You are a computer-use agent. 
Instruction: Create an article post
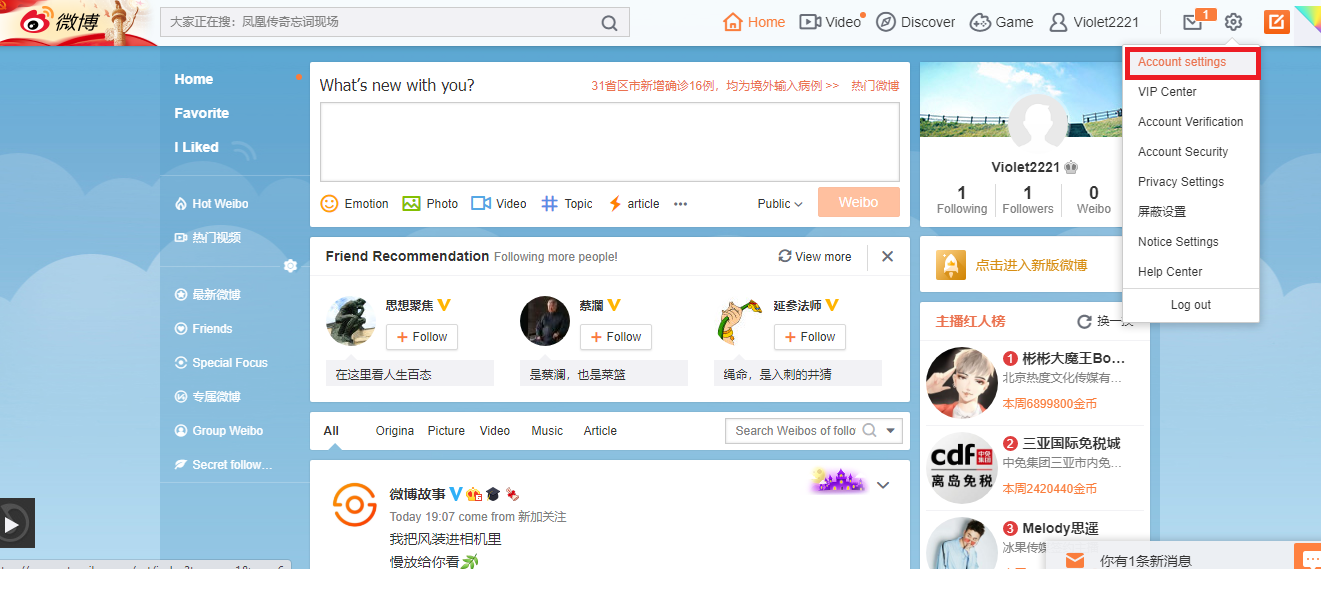[x=634, y=203]
